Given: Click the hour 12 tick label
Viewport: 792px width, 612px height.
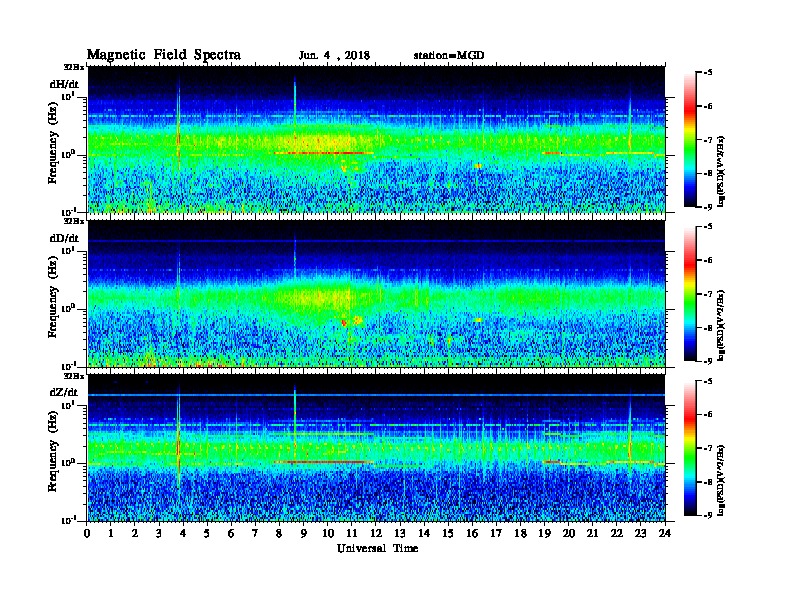Looking at the screenshot, I should (x=376, y=533).
